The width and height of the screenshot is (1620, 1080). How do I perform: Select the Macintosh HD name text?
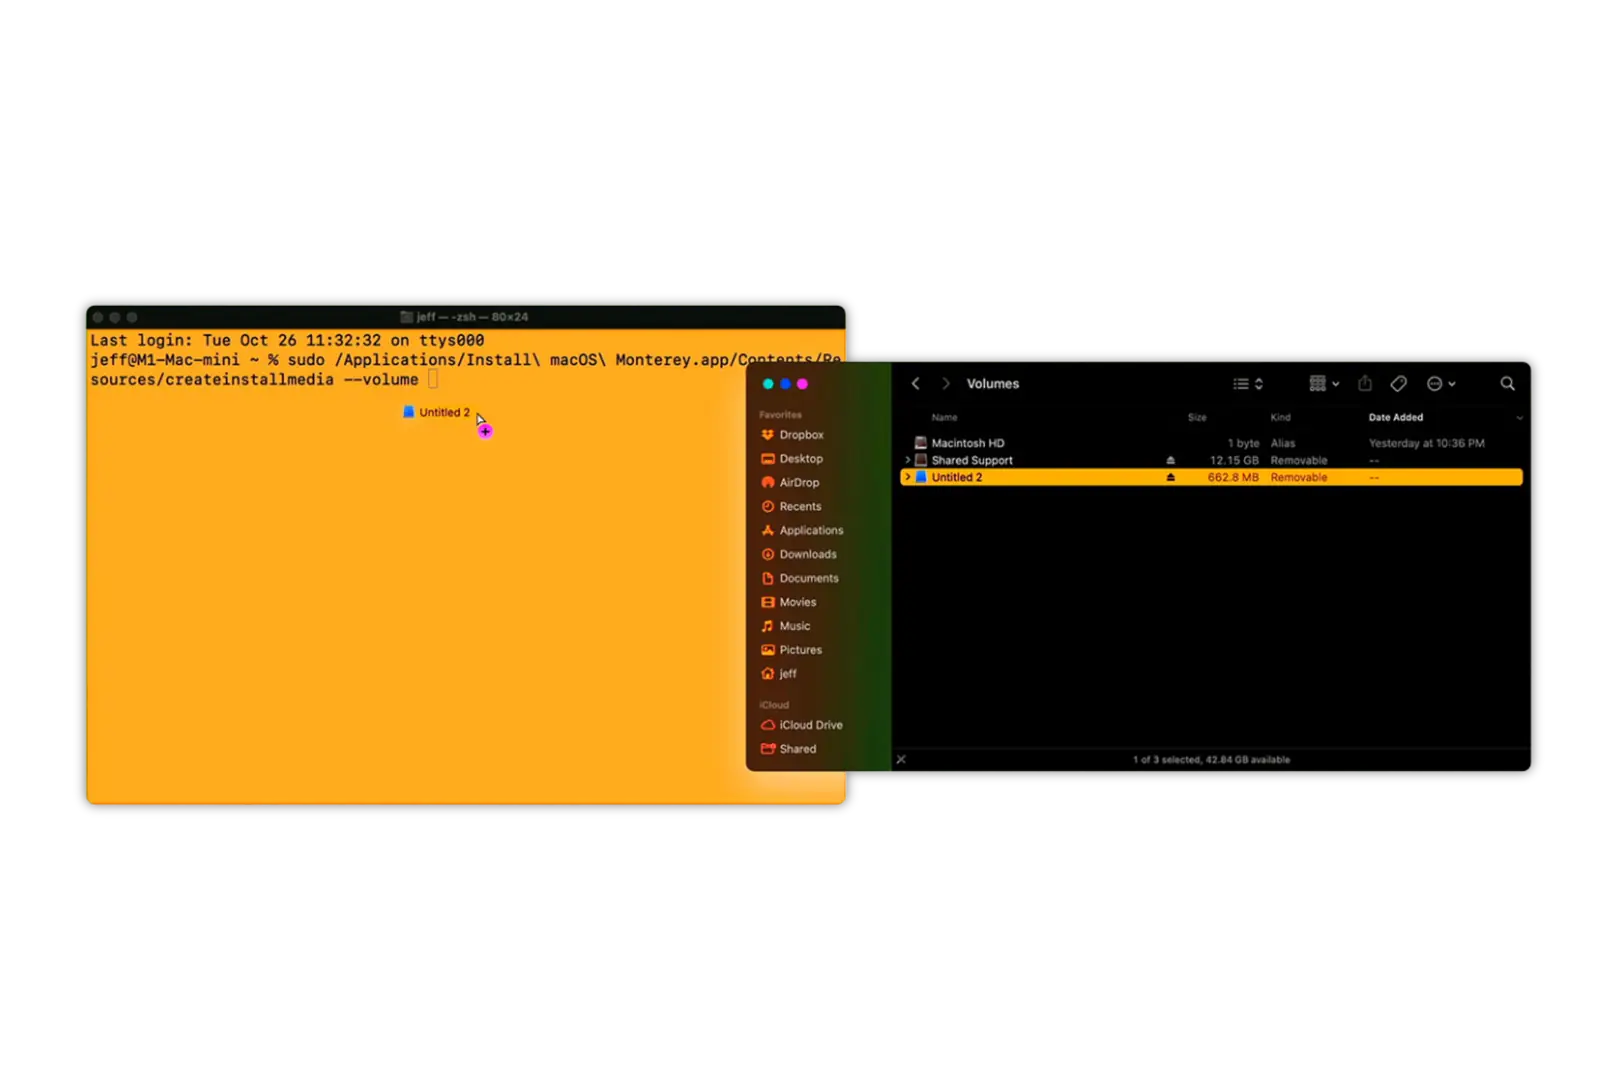tap(968, 443)
